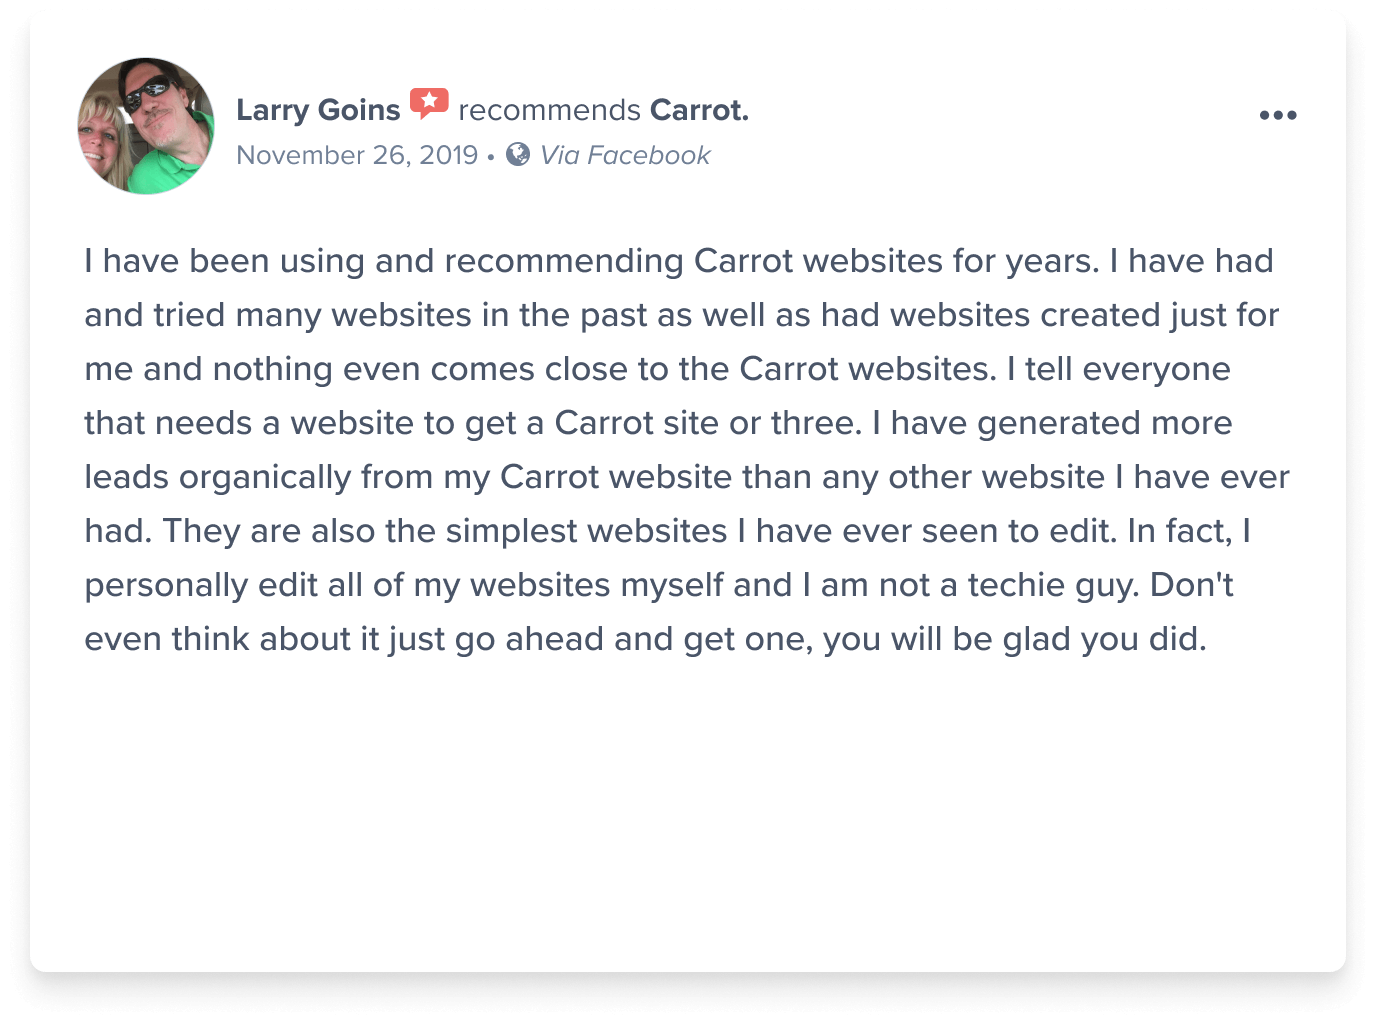Follow the bold Carrot. page link
The image size is (1376, 1022).
point(699,110)
